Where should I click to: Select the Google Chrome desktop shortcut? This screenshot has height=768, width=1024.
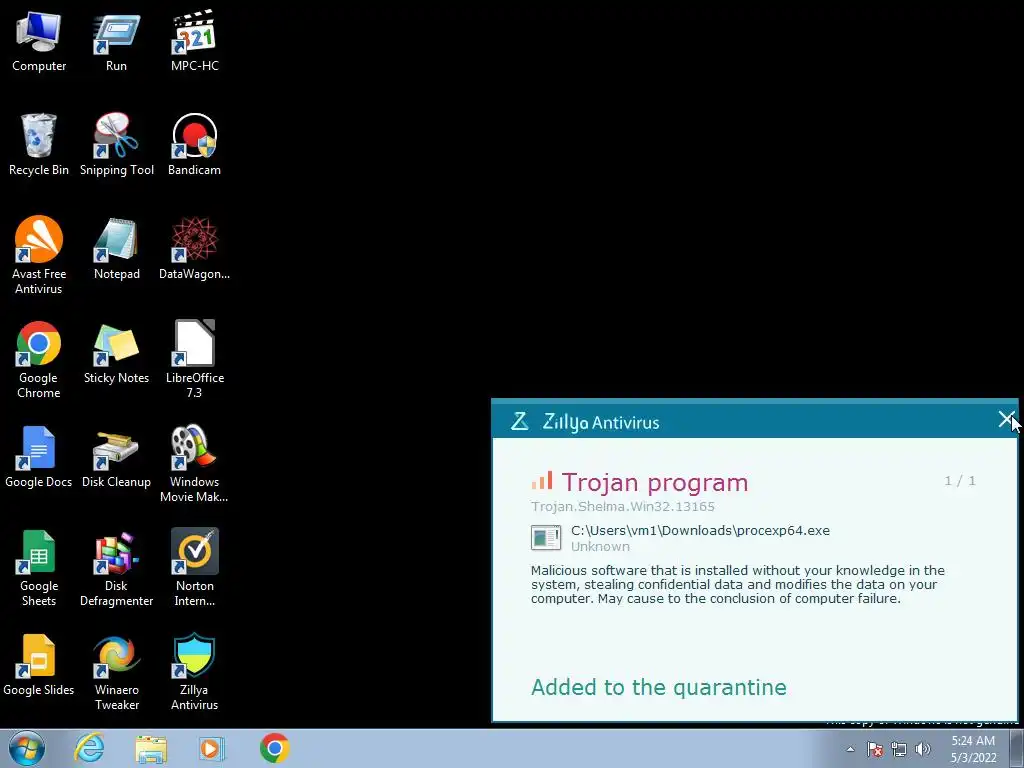39,360
